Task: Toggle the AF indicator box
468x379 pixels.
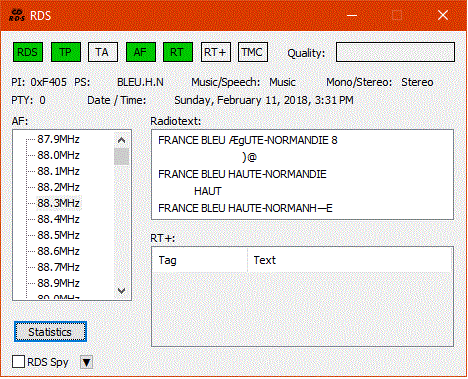Action: [141, 52]
